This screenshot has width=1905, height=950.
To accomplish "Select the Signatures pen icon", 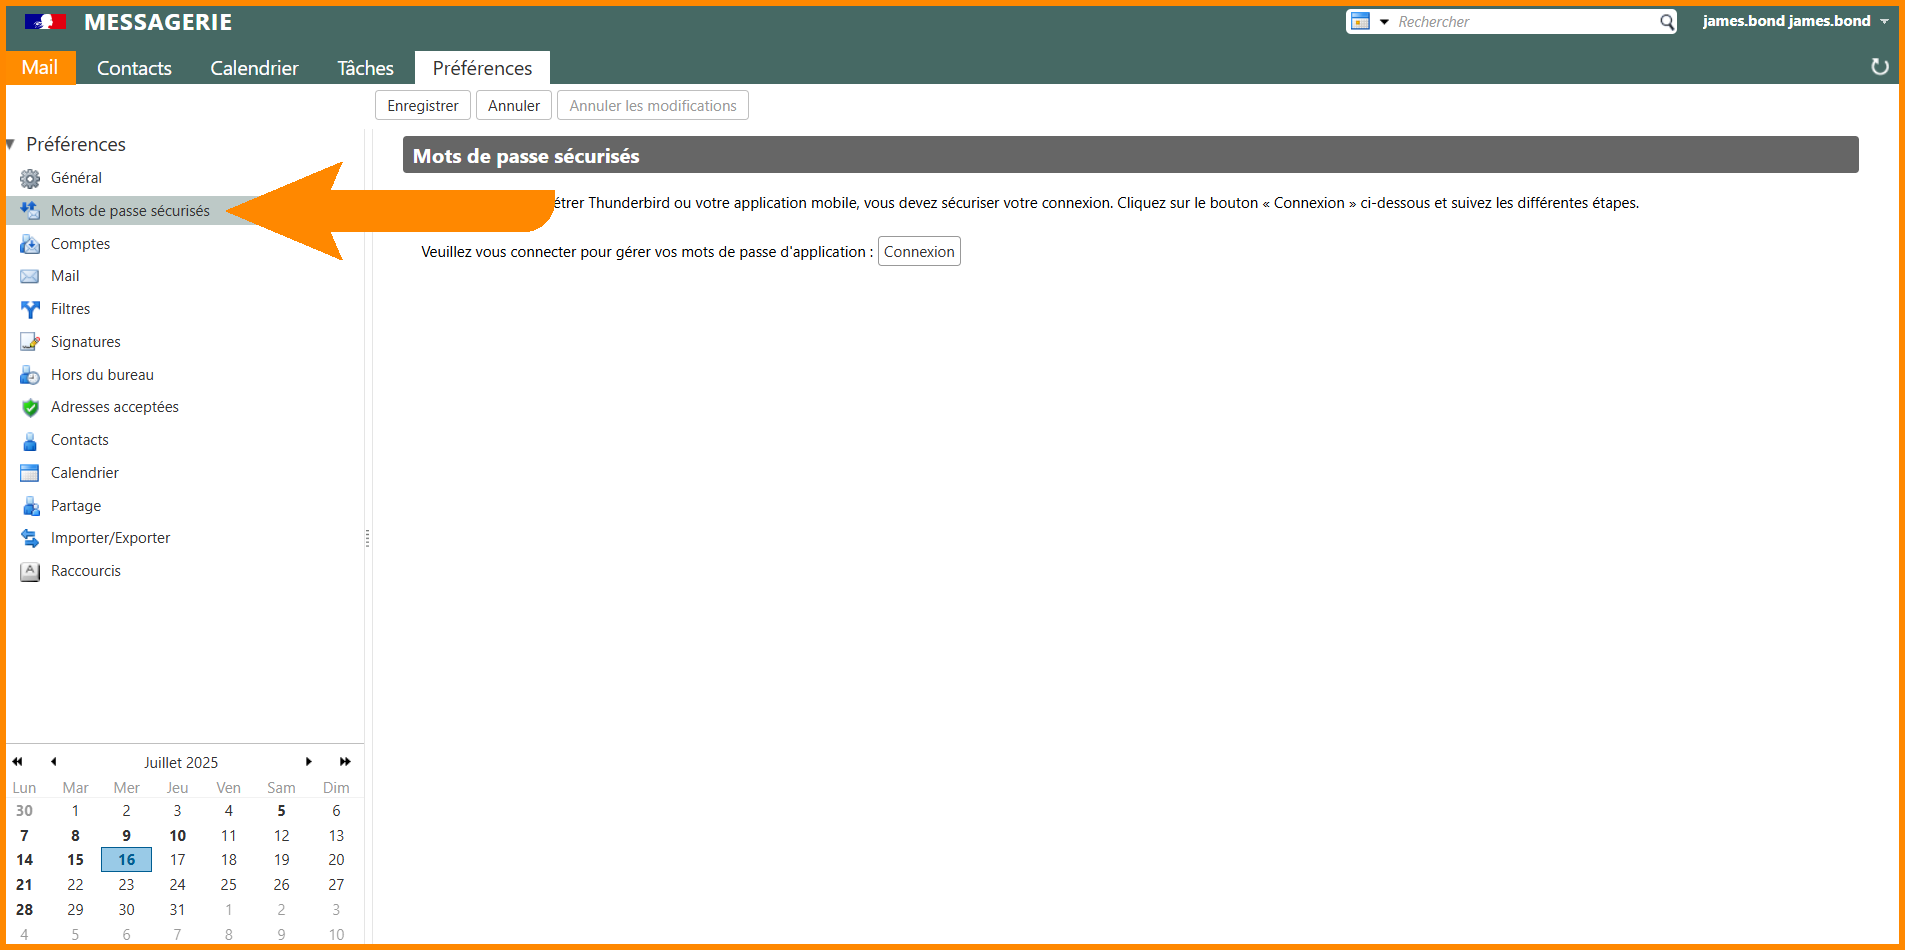I will click(x=30, y=343).
